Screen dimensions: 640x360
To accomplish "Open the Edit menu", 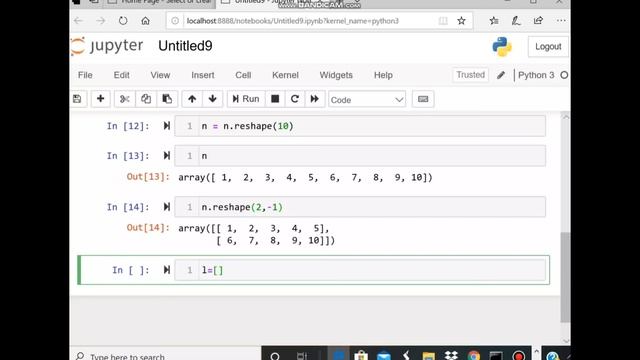I will [x=121, y=75].
